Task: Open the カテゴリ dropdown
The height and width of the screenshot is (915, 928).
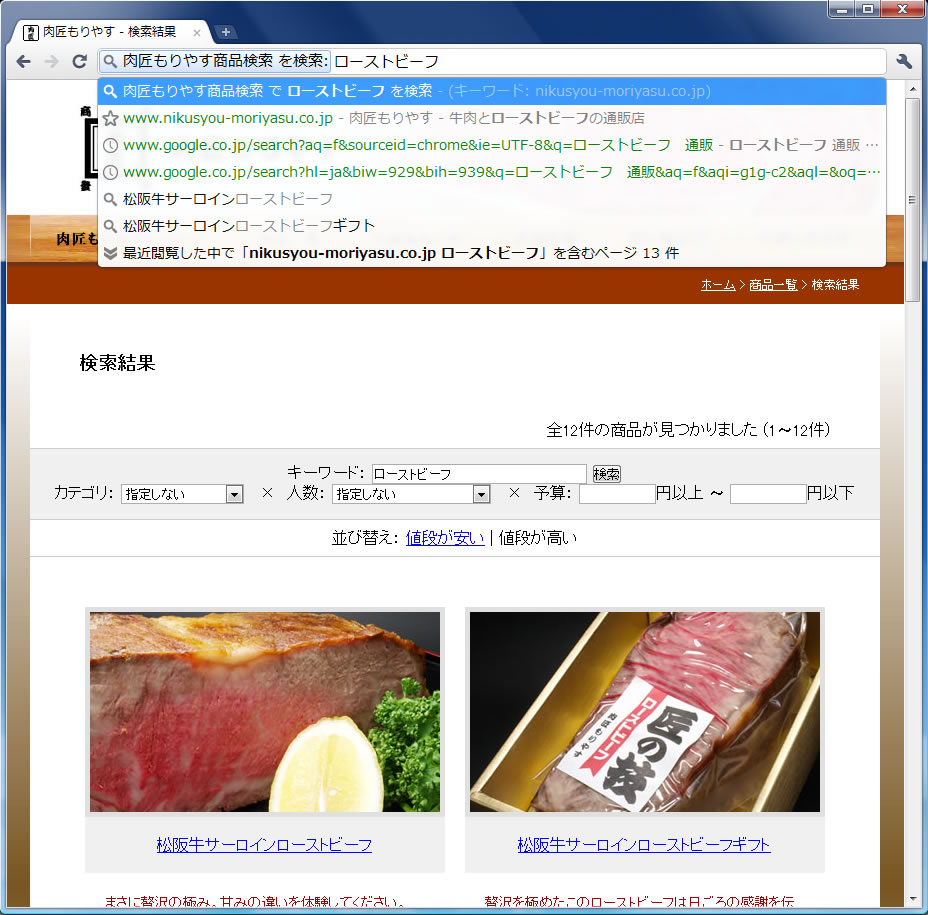Action: [x=182, y=494]
